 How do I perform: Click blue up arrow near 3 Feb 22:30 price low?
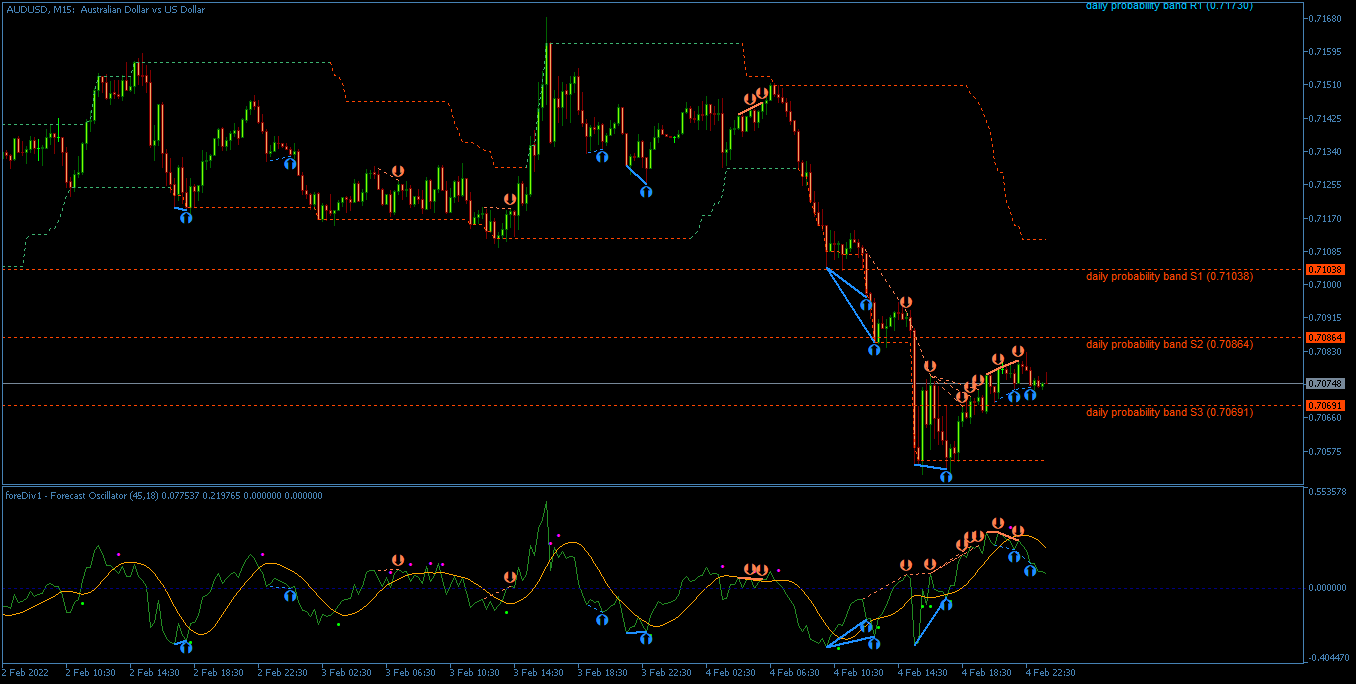pos(646,191)
